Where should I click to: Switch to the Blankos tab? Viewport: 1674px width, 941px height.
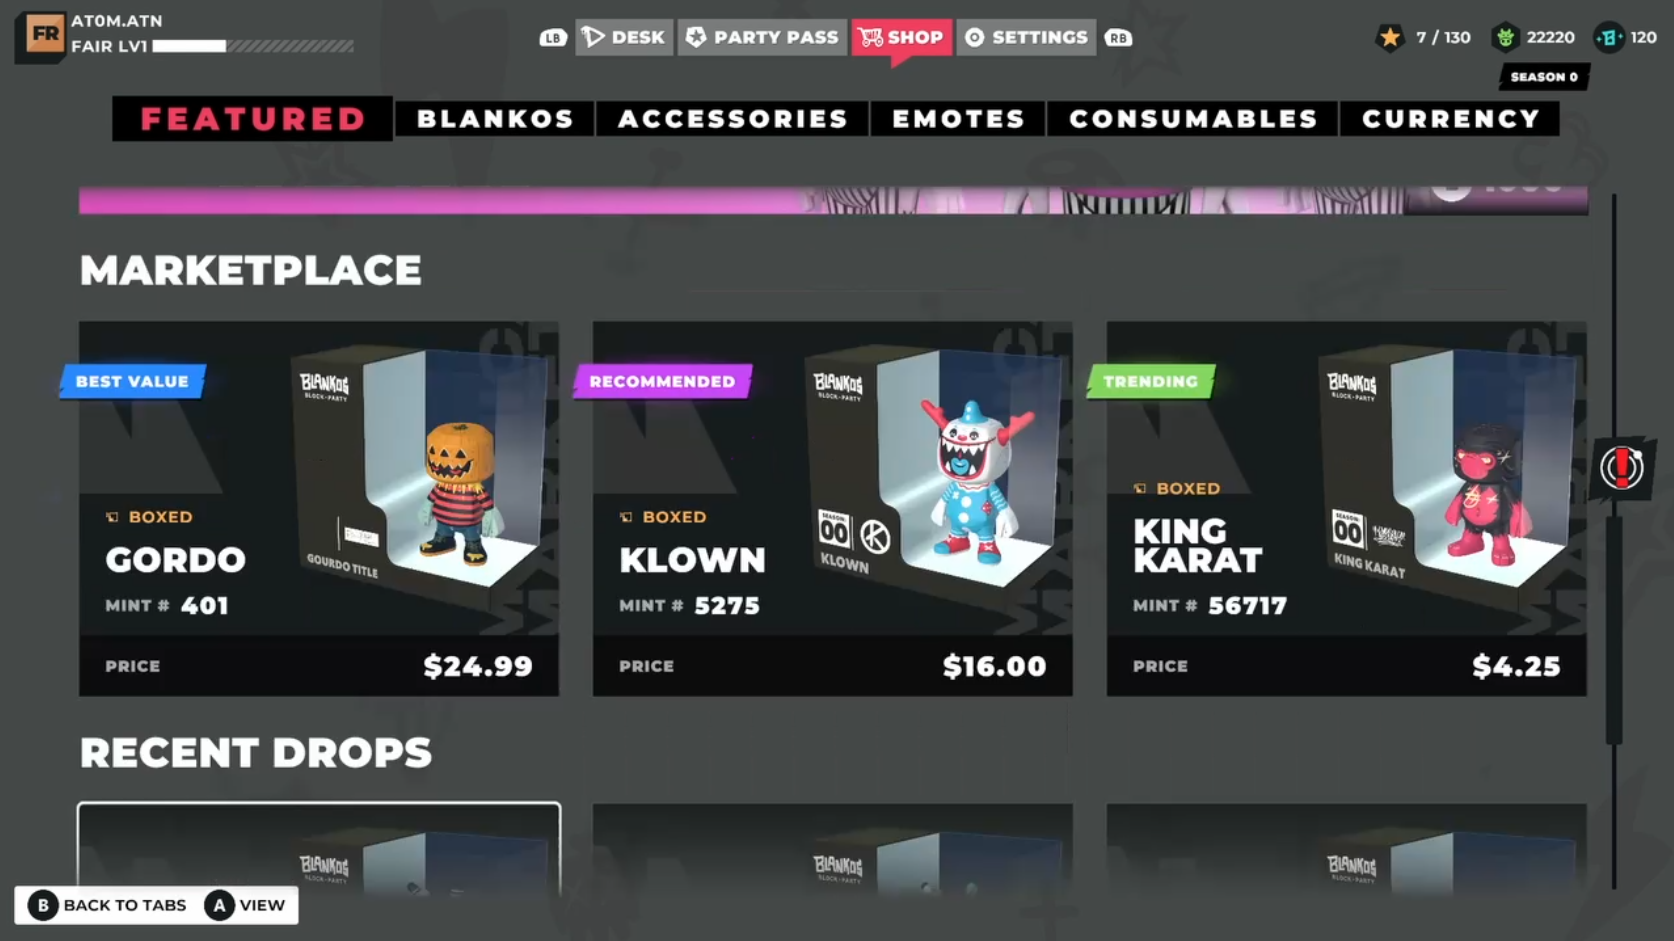coord(495,119)
